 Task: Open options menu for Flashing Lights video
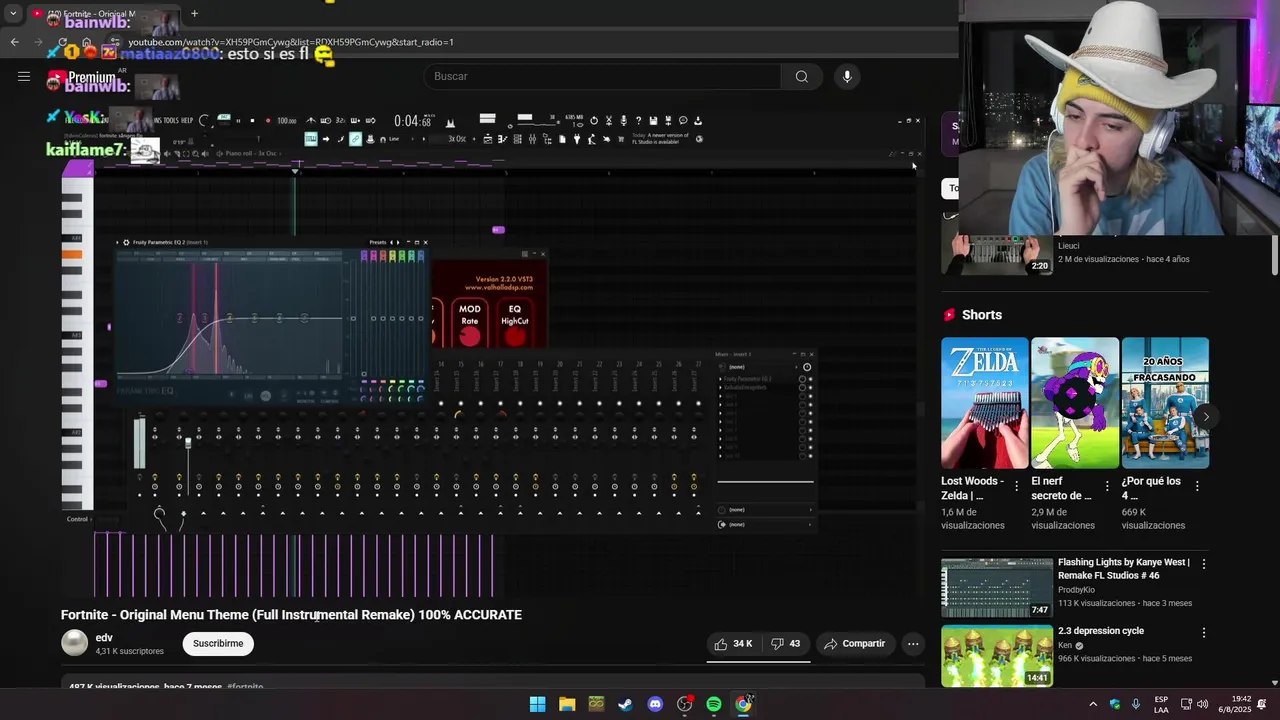click(1203, 564)
